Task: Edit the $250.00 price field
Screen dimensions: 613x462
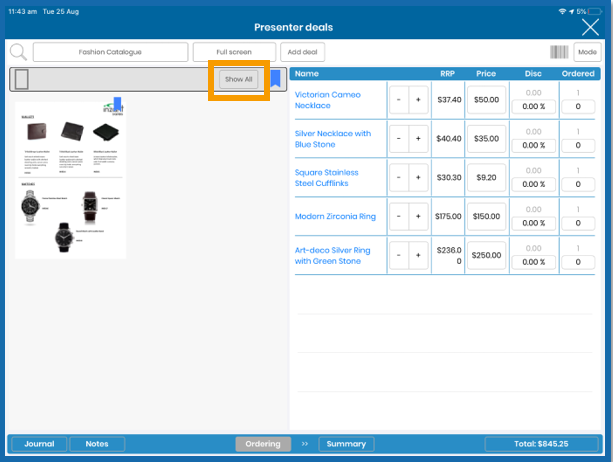Action: pyautogui.click(x=486, y=255)
